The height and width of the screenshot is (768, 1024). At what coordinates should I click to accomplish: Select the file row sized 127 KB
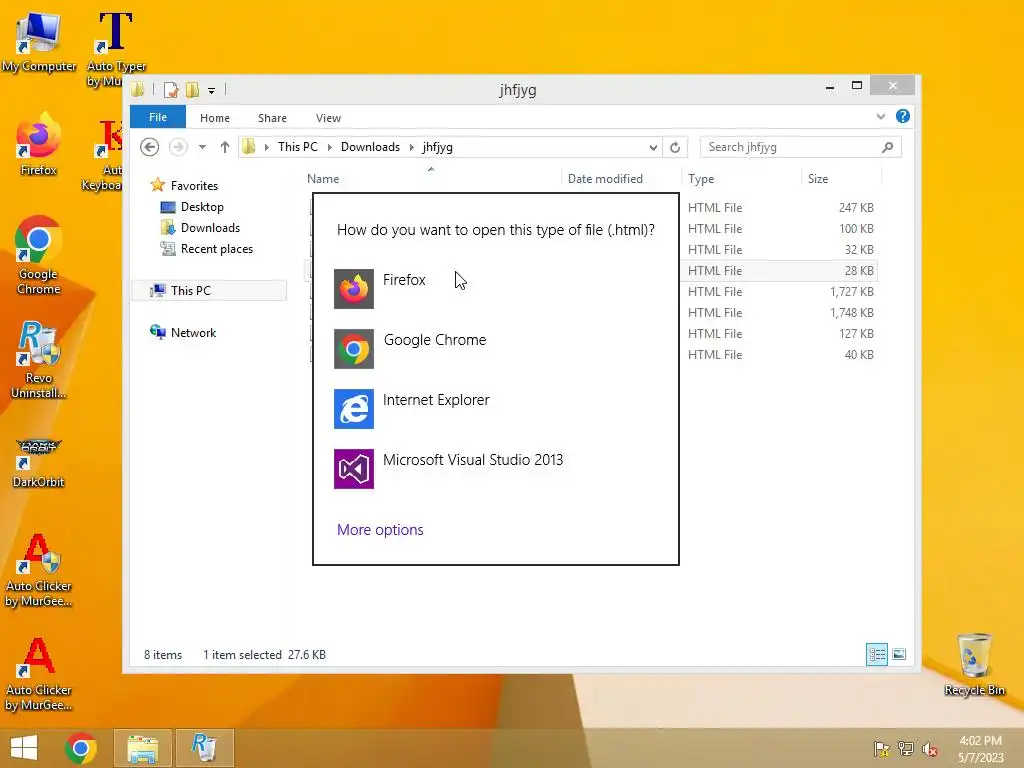click(780, 333)
